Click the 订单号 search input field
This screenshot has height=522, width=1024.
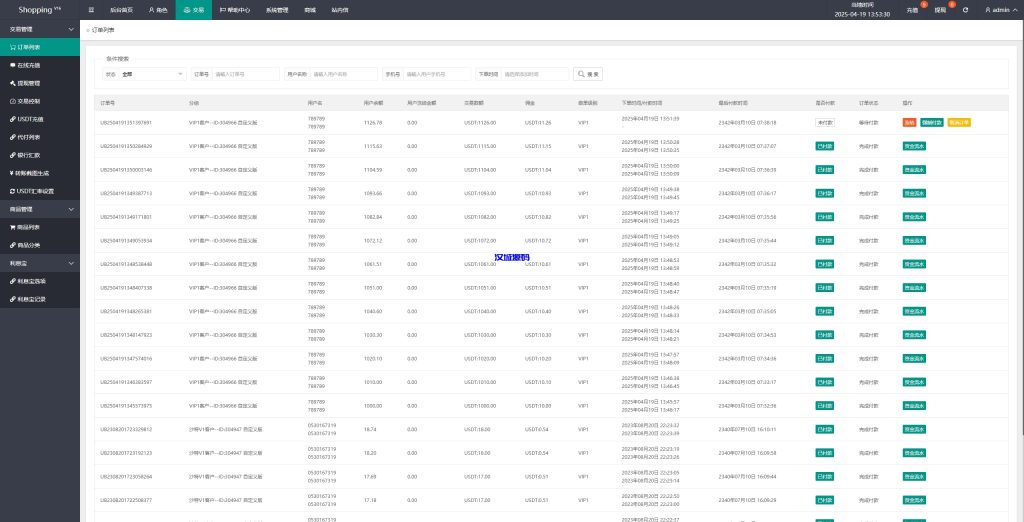coord(246,74)
